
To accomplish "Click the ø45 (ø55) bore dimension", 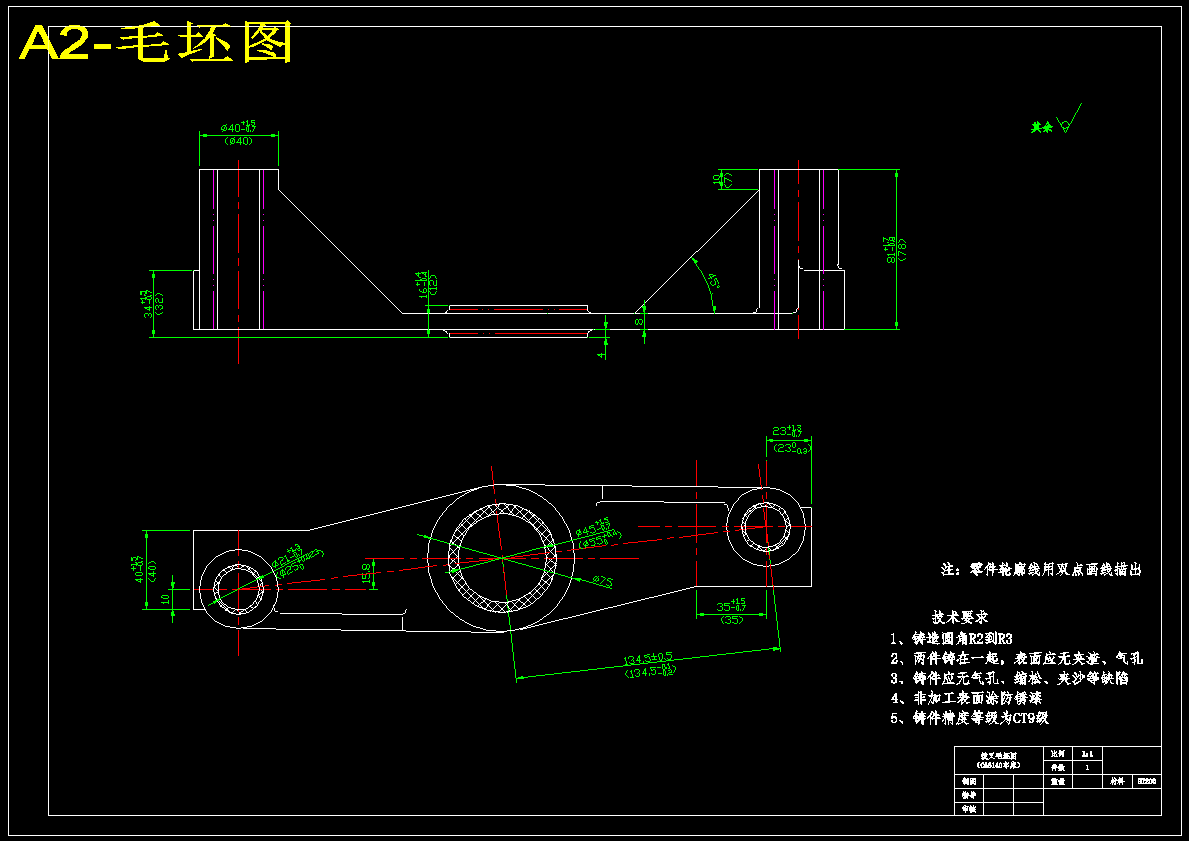I will 598,533.
